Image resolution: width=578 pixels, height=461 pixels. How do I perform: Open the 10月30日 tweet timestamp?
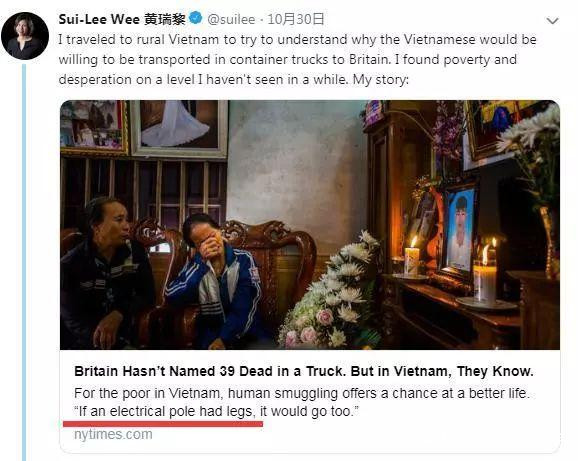pyautogui.click(x=296, y=19)
